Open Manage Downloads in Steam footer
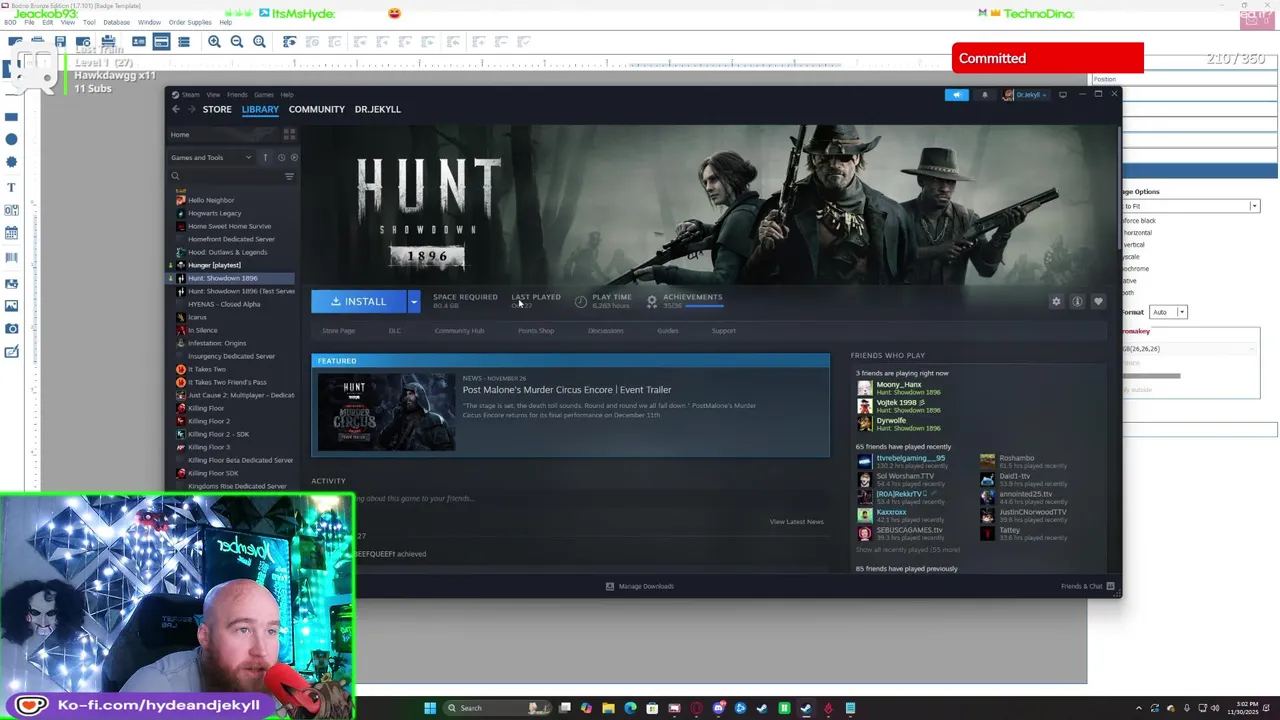 point(640,586)
